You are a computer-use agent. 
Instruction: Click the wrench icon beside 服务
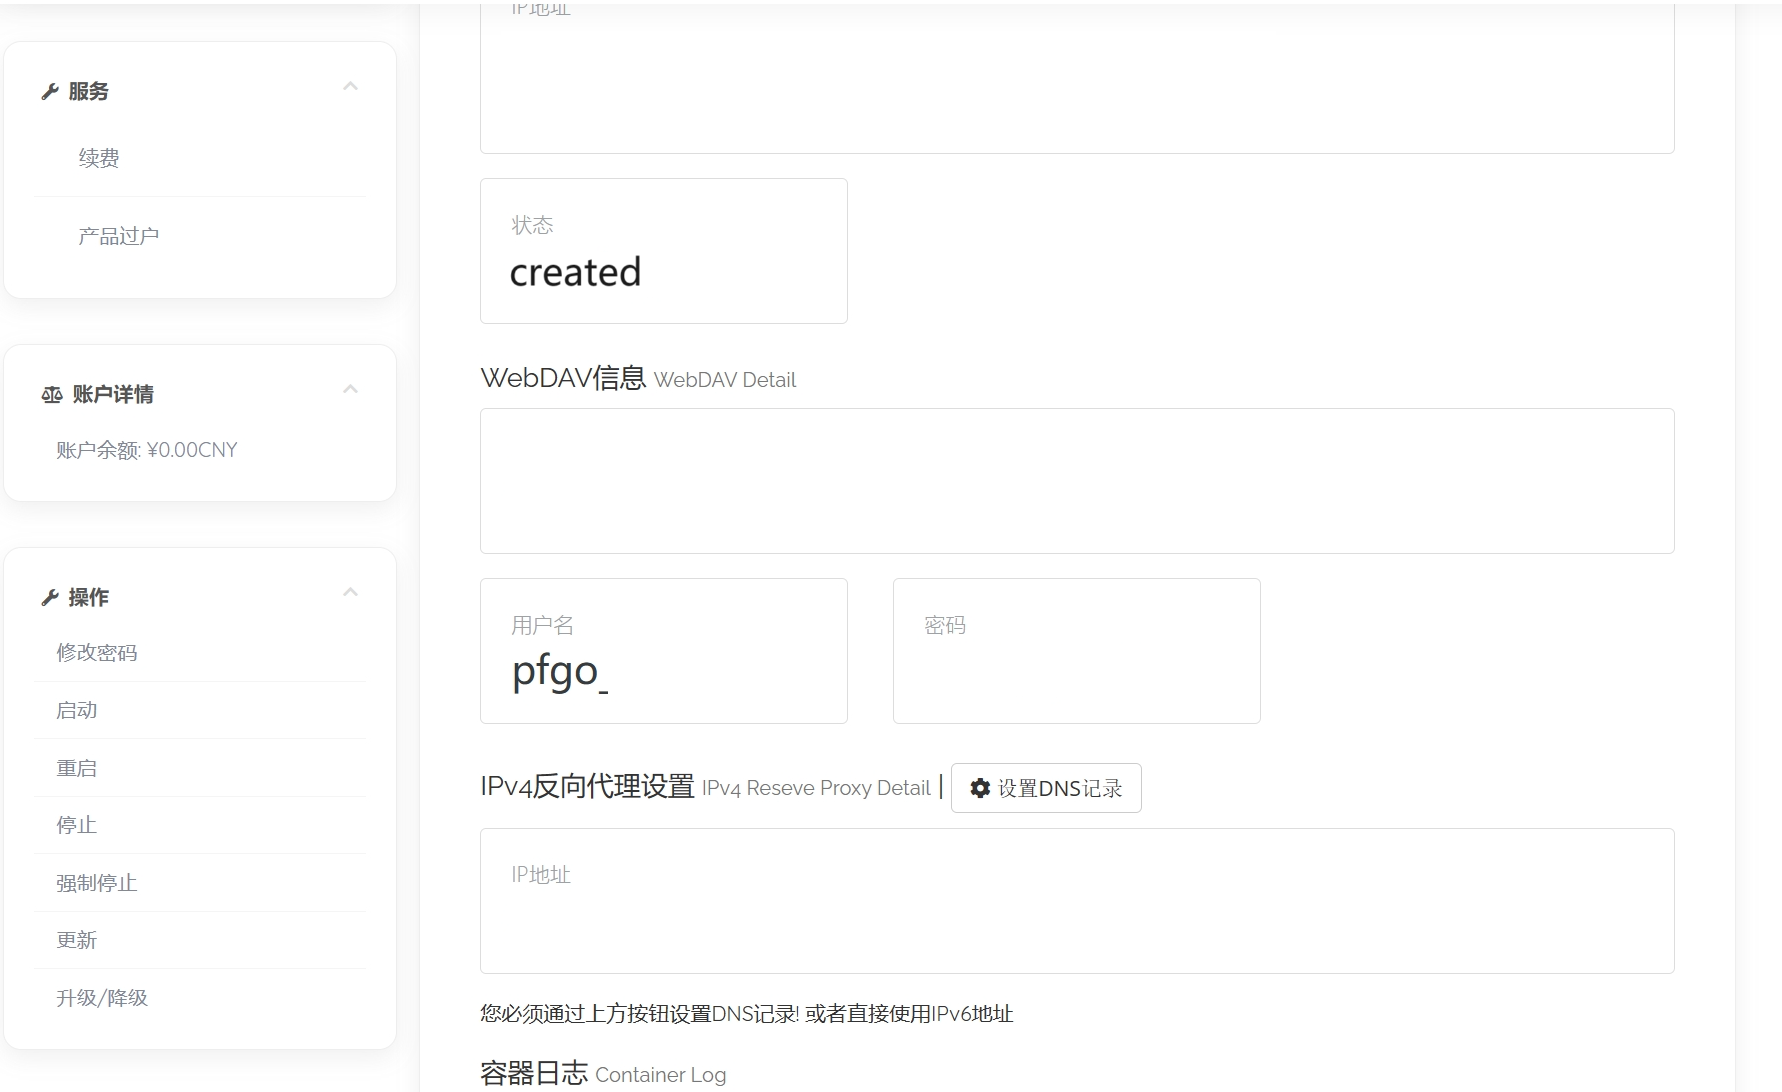[x=49, y=92]
